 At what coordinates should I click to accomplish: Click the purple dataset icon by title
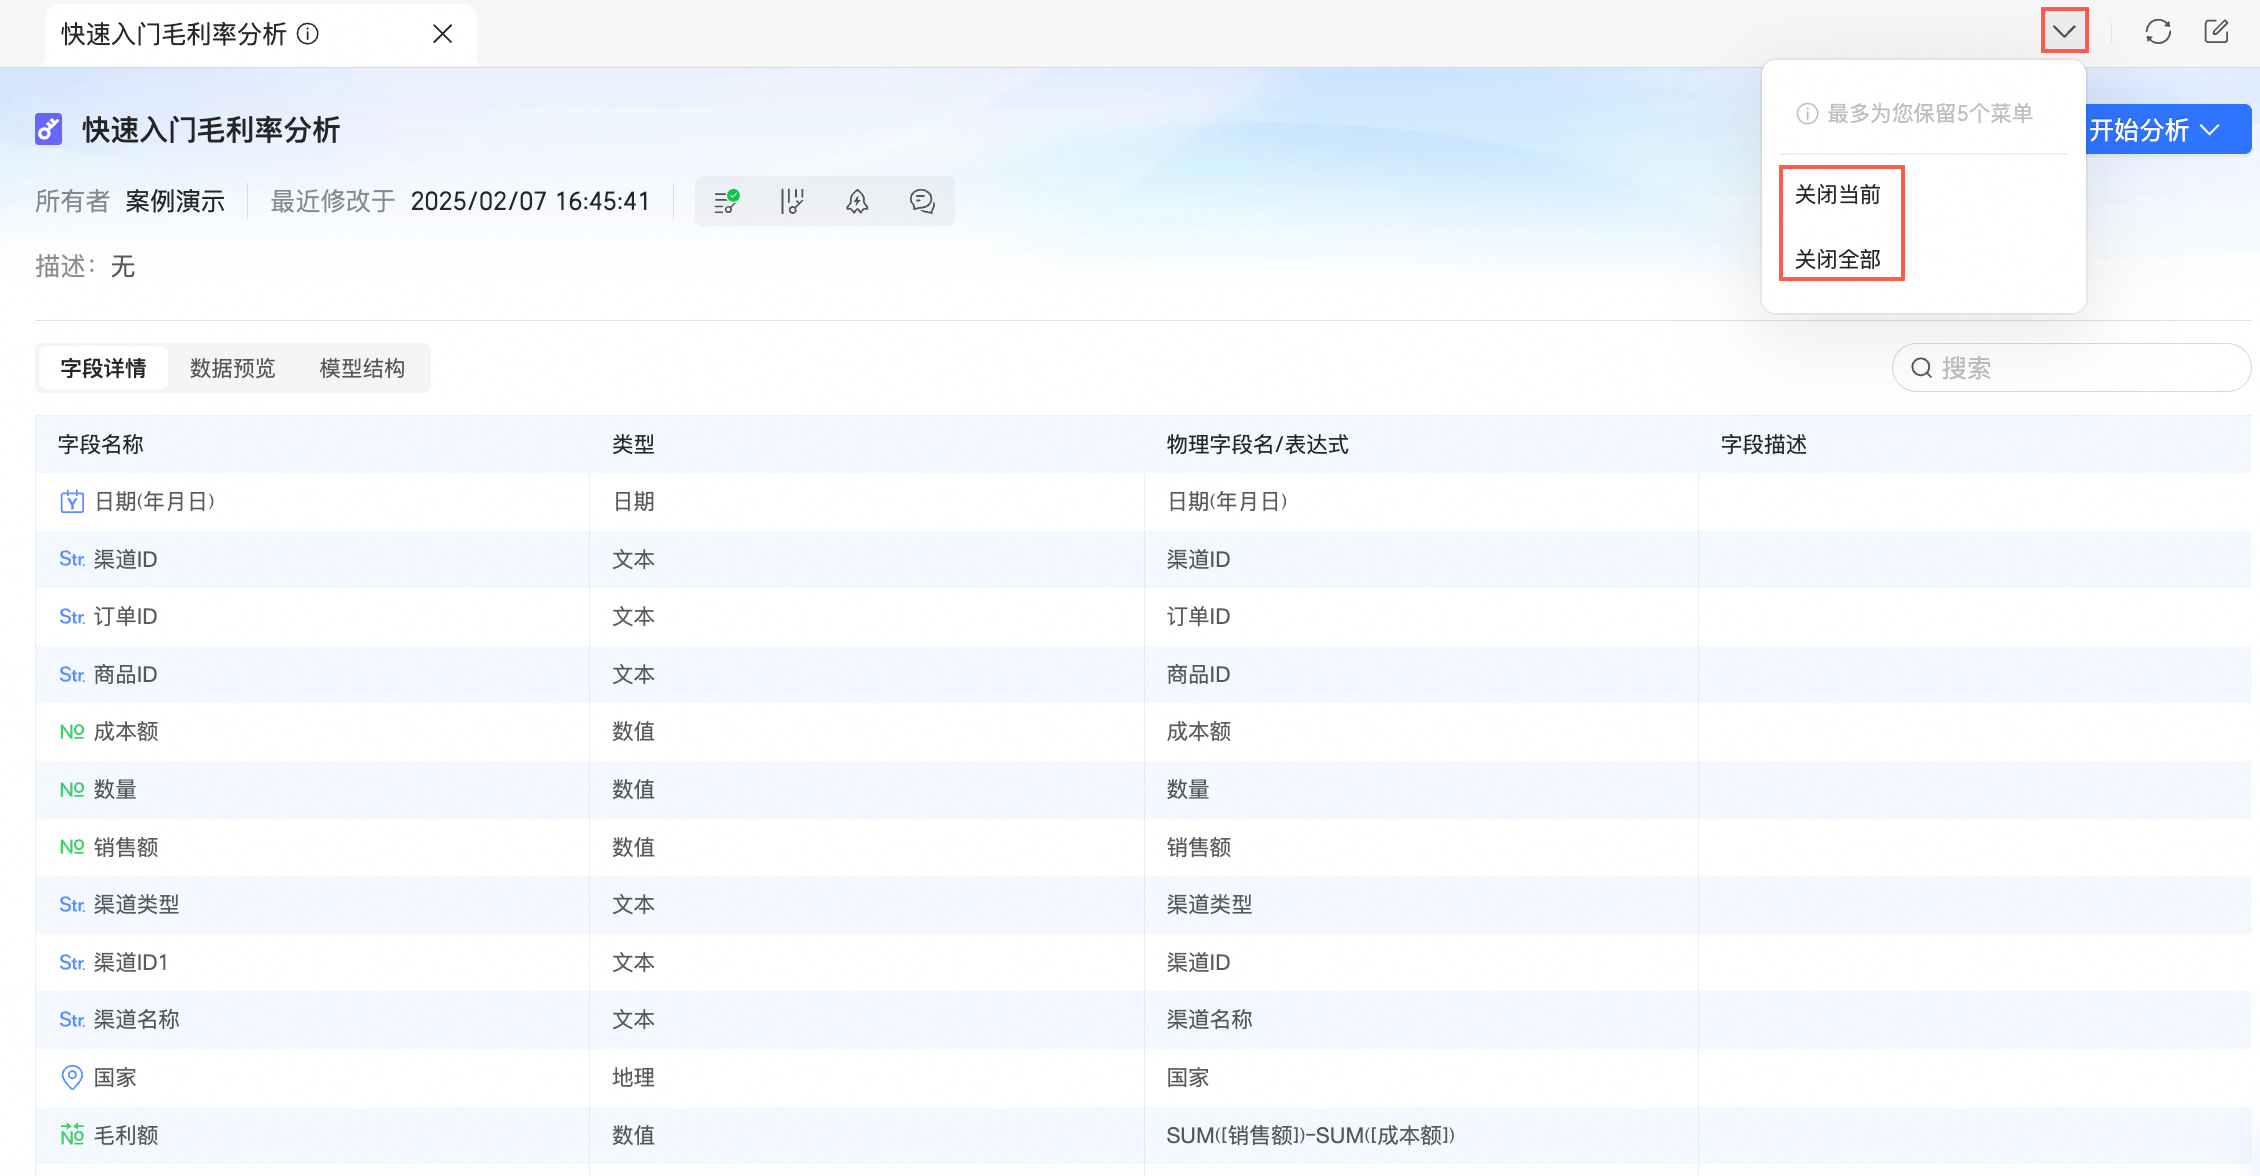49,130
